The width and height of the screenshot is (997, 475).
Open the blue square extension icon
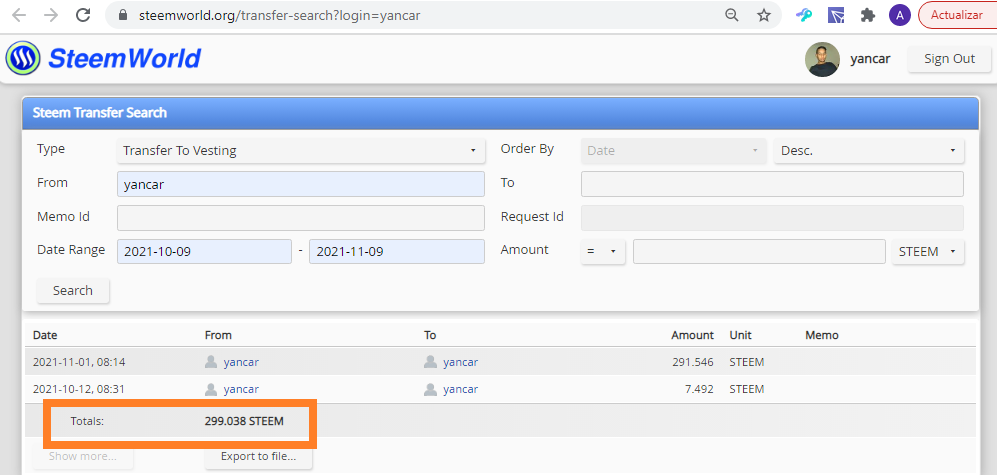point(835,15)
